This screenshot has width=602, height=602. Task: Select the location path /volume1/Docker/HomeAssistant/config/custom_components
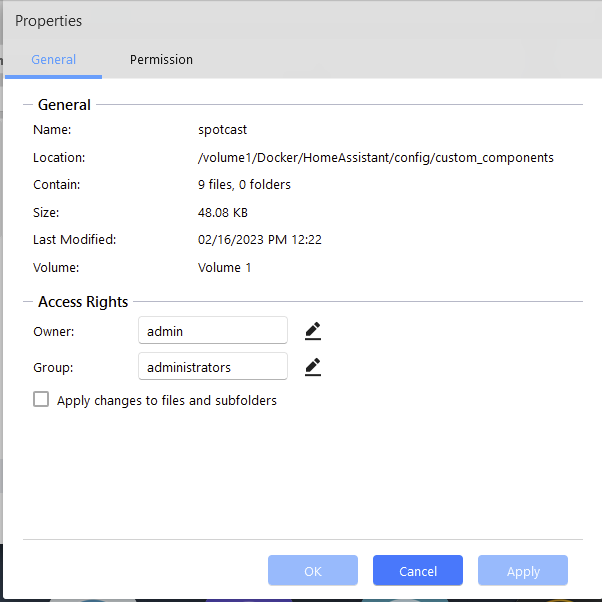point(375,158)
